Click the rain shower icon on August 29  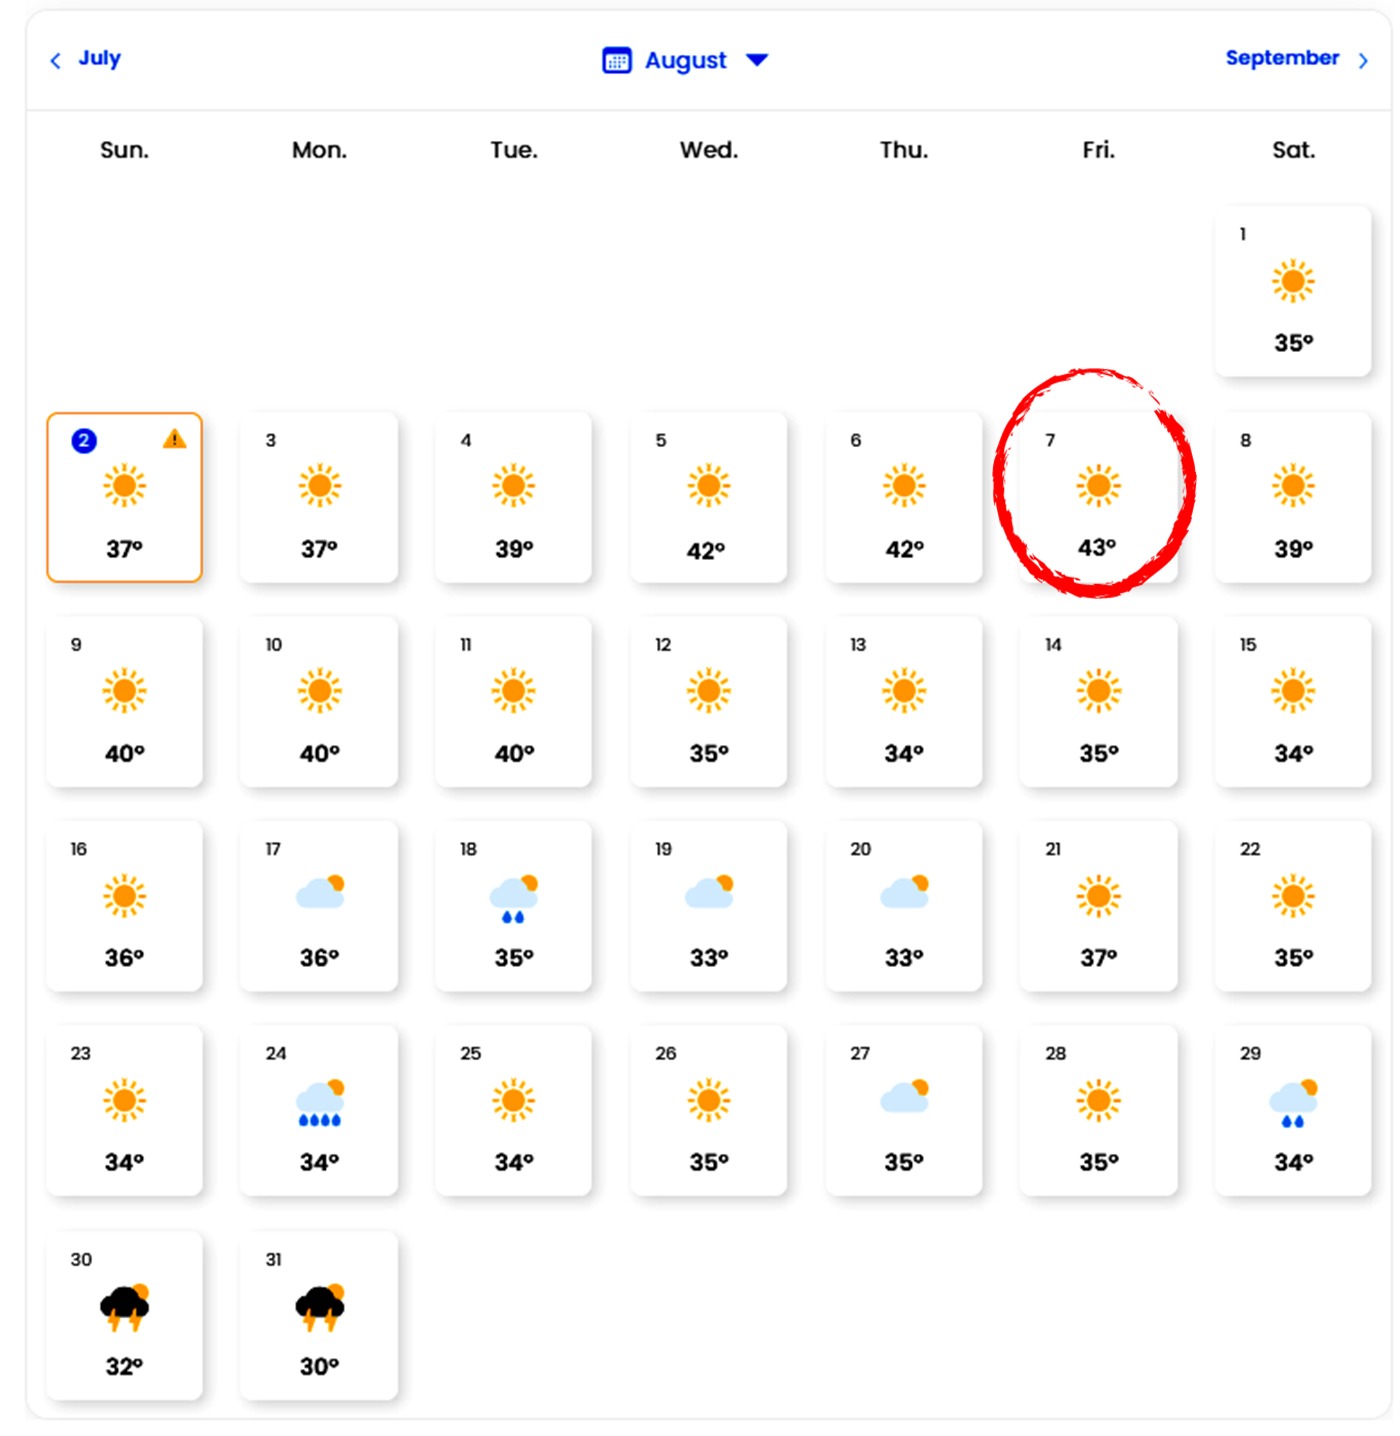[x=1293, y=1103]
